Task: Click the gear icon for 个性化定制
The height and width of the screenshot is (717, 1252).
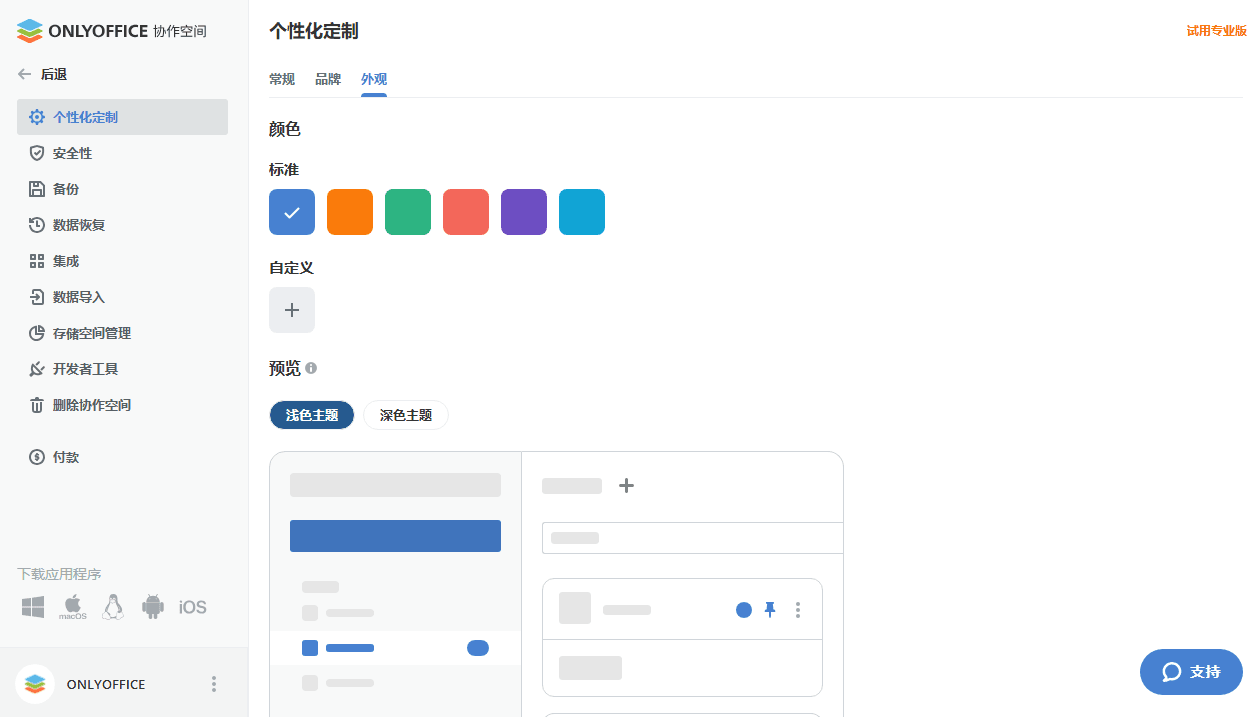Action: (37, 117)
